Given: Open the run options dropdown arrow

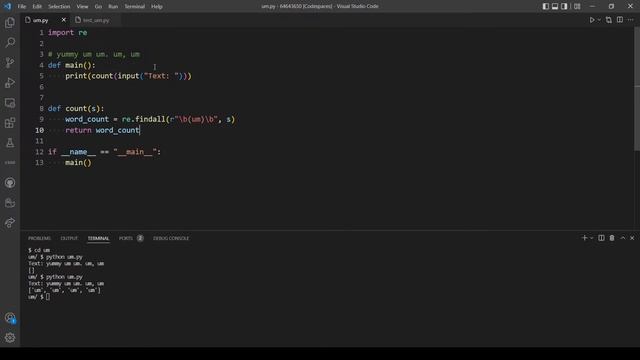Looking at the screenshot, I should 599,20.
